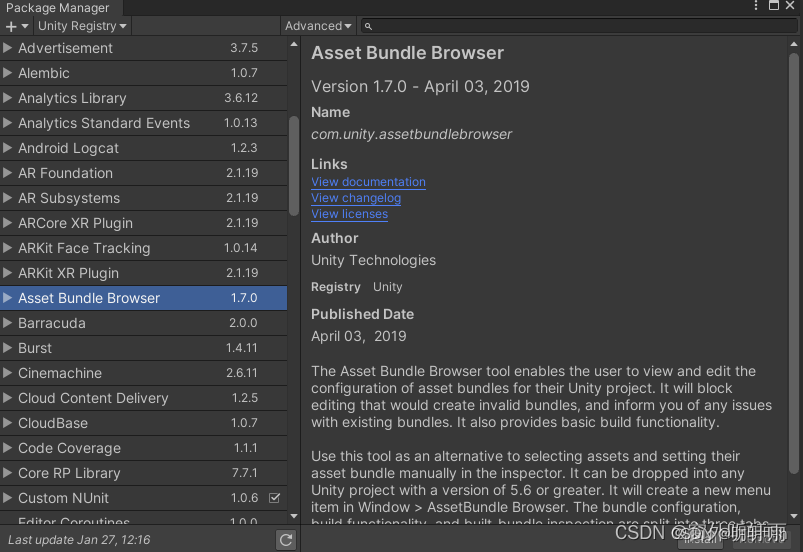Click details pane scroll up arrow

[x=794, y=45]
